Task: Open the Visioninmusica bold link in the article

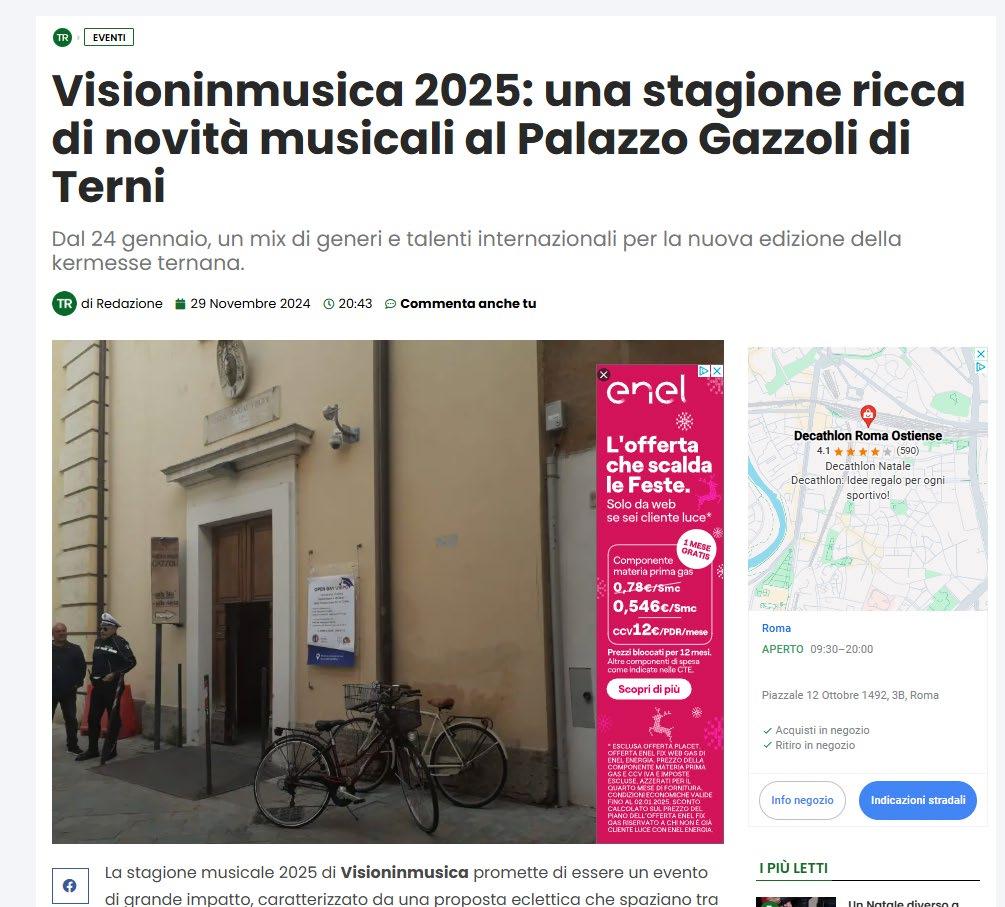Action: (404, 872)
